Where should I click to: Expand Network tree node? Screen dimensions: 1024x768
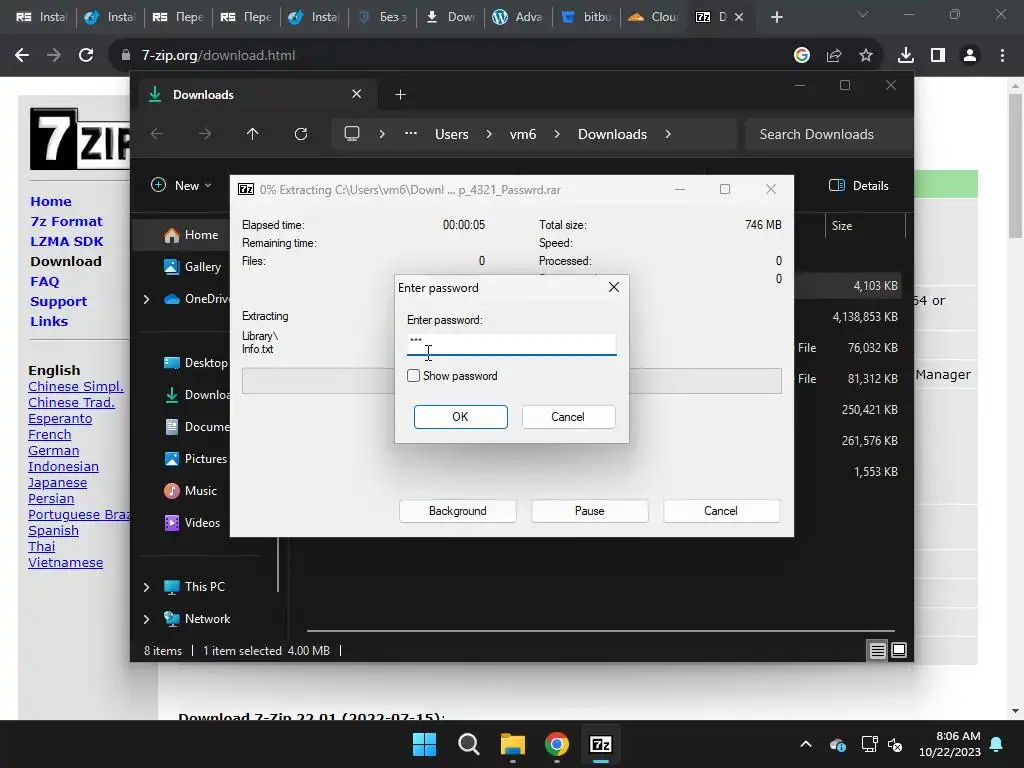click(x=147, y=619)
